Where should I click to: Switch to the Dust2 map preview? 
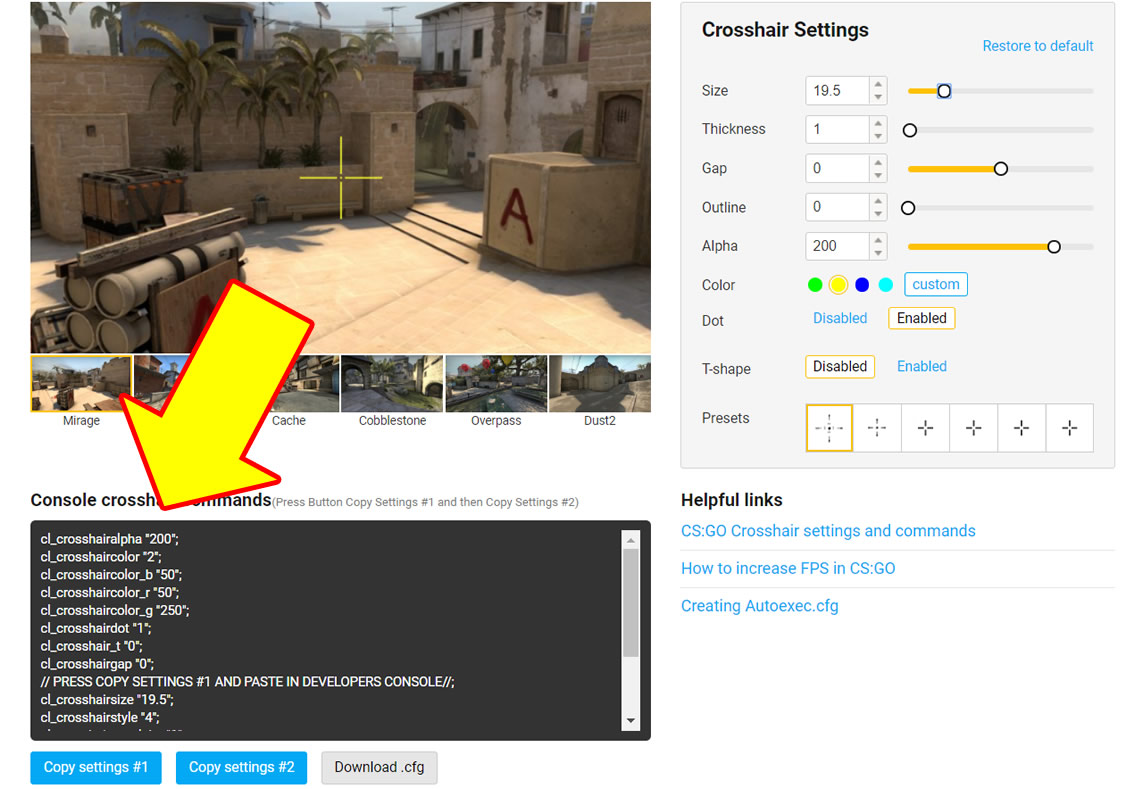pyautogui.click(x=599, y=382)
